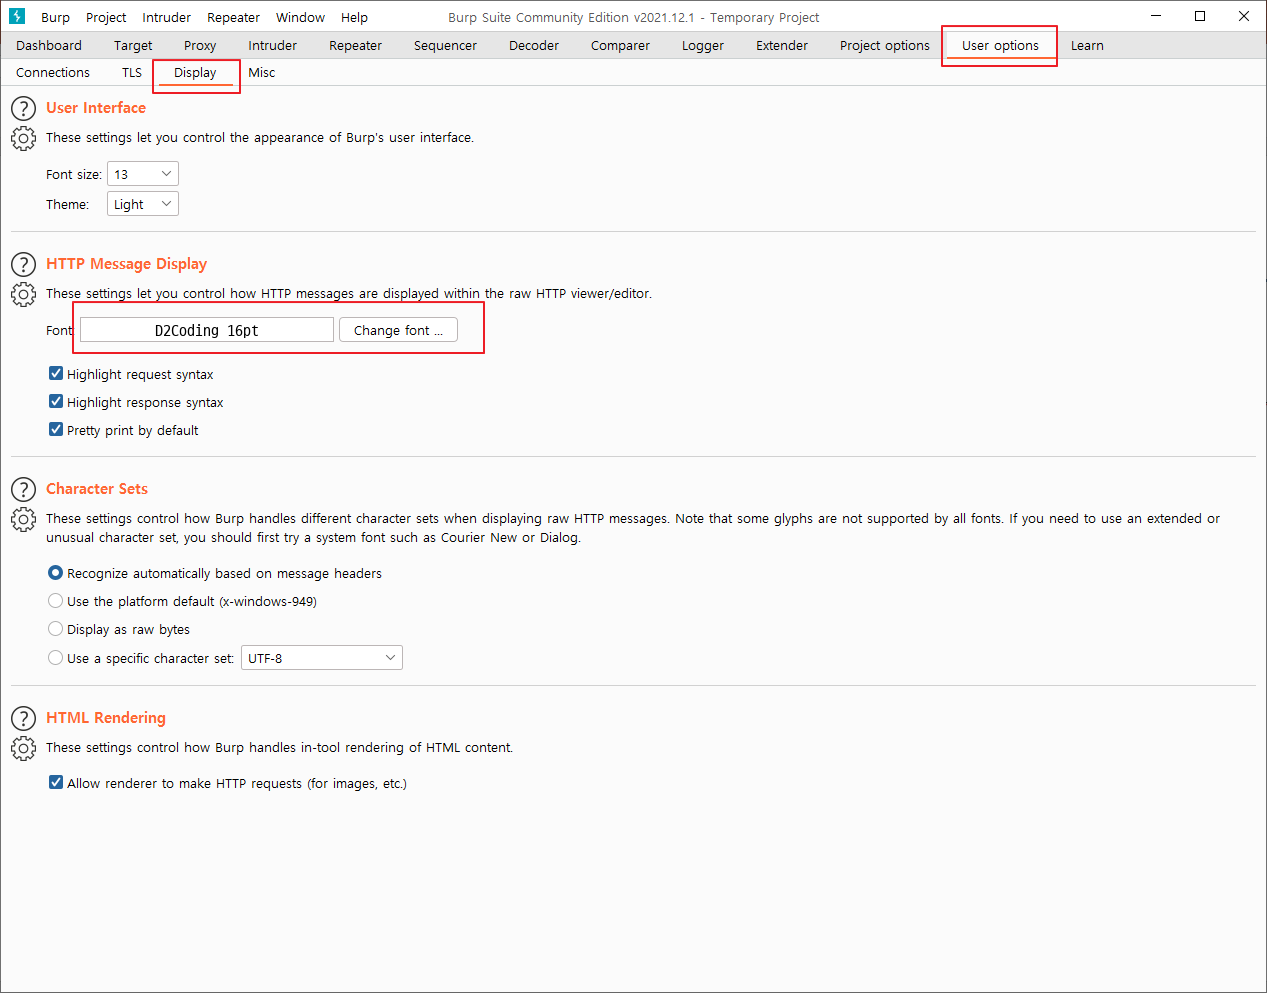The image size is (1267, 993).
Task: Switch to the Comparer tab
Action: point(620,45)
